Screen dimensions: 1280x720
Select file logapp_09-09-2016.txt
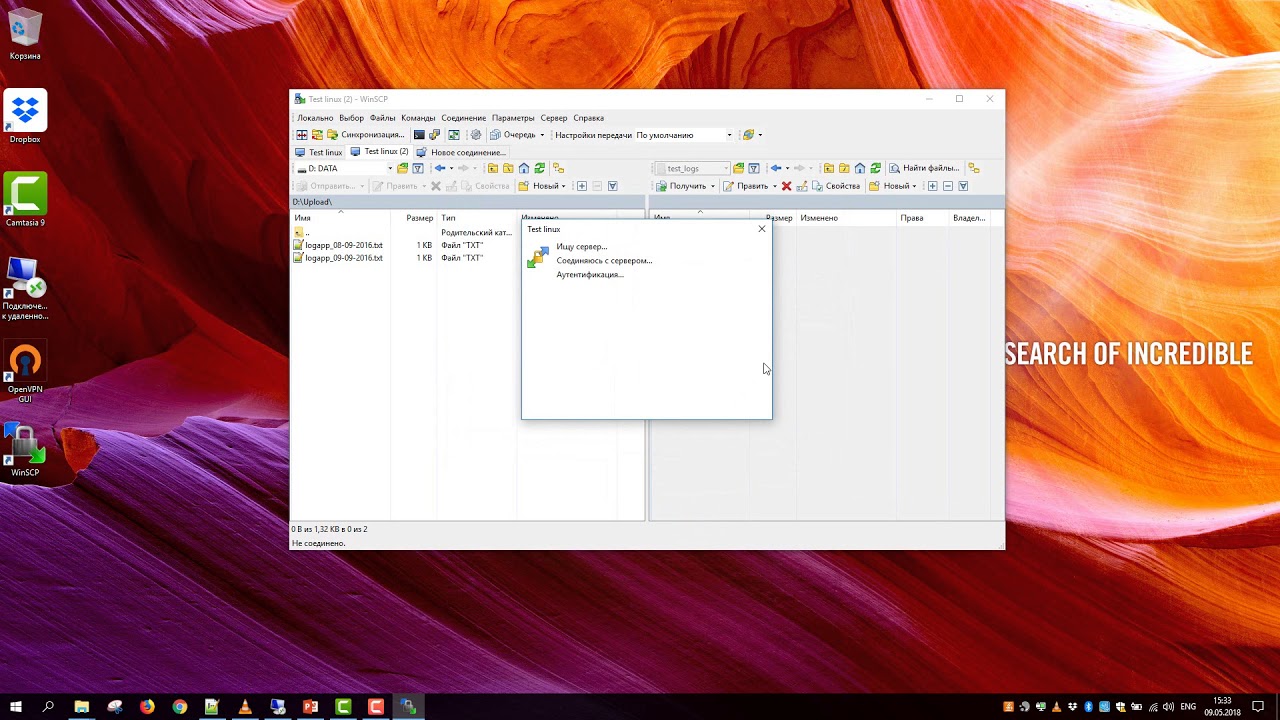coord(338,258)
